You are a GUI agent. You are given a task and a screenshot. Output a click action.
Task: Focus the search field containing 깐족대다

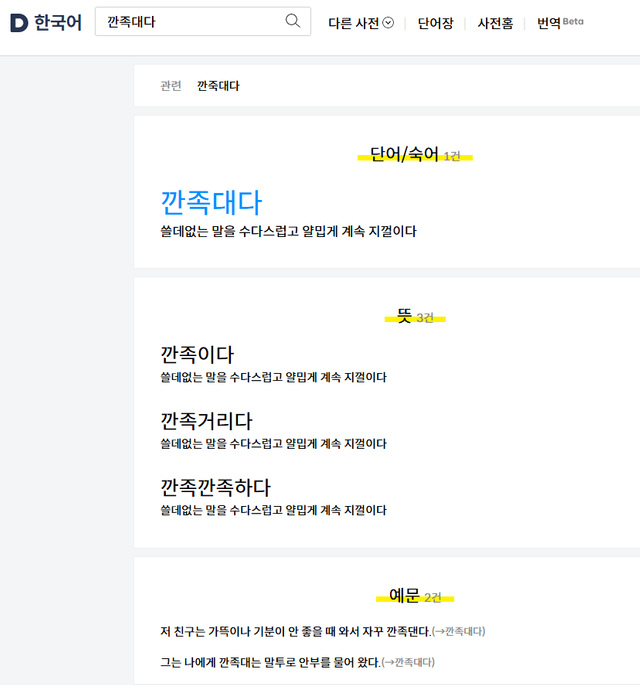pyautogui.click(x=203, y=21)
